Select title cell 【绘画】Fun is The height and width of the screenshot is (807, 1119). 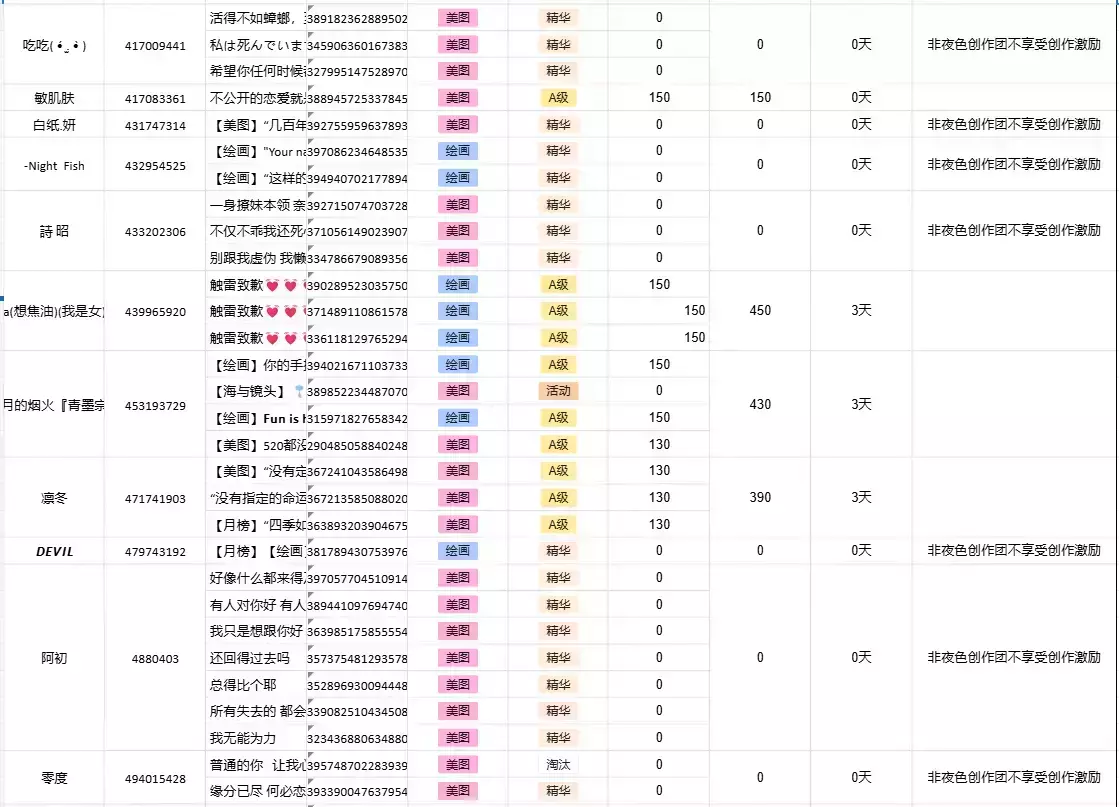(x=256, y=418)
